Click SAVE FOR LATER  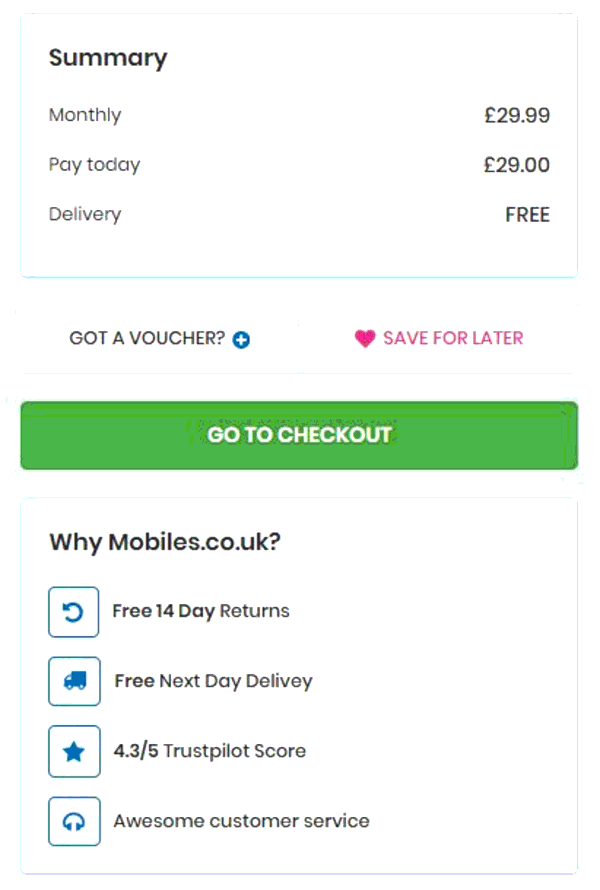450,338
